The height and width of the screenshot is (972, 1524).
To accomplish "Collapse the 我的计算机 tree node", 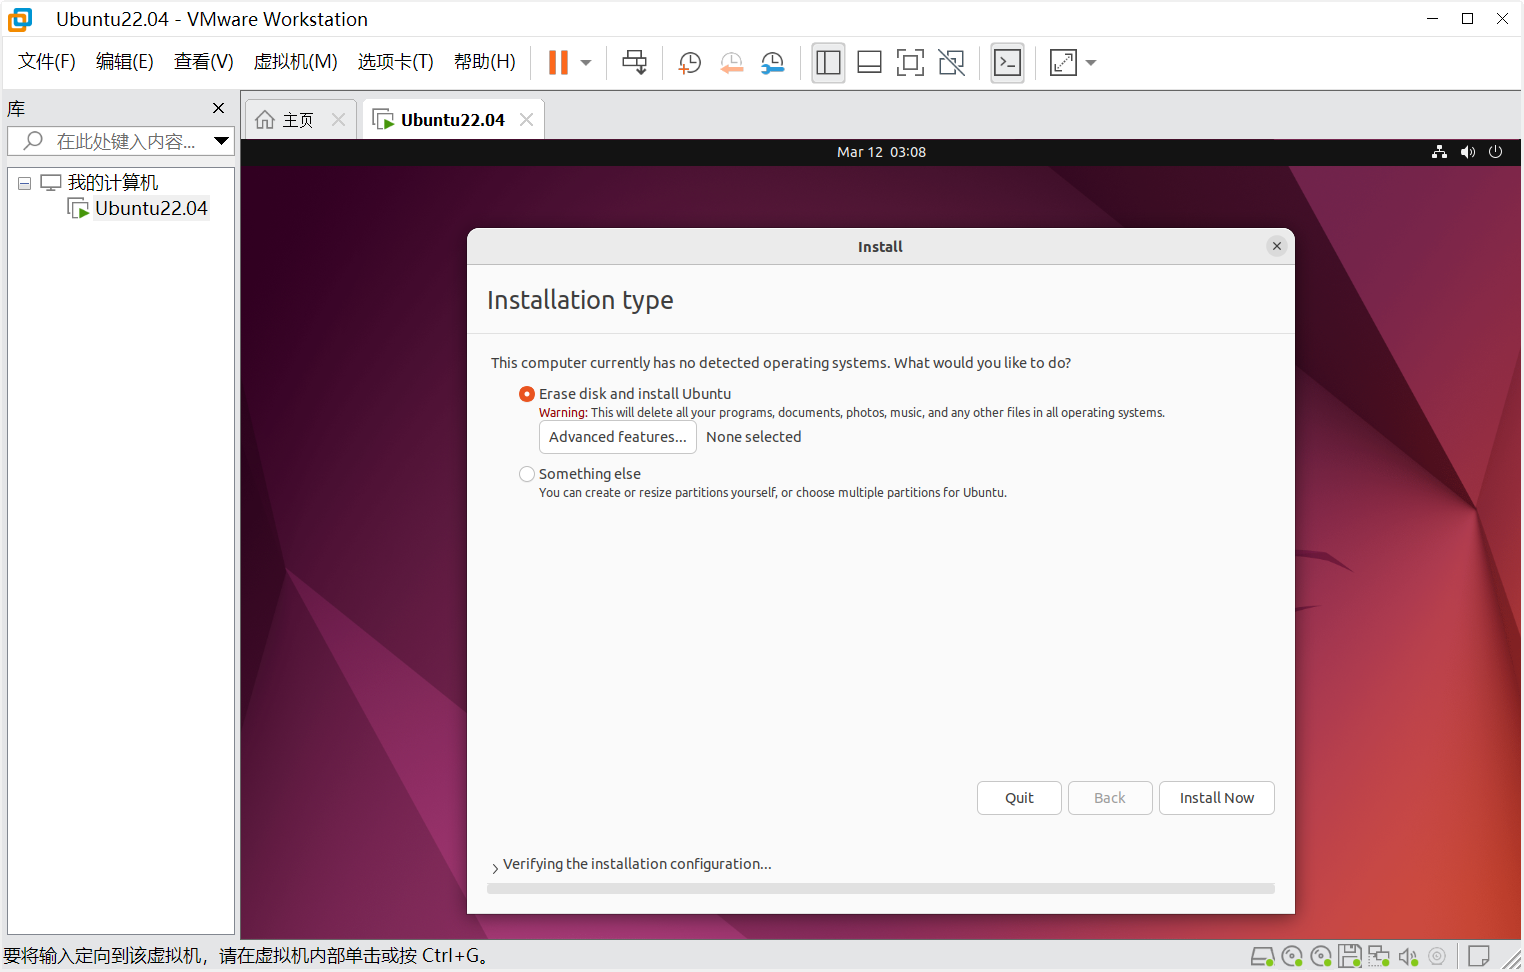I will tap(24, 183).
